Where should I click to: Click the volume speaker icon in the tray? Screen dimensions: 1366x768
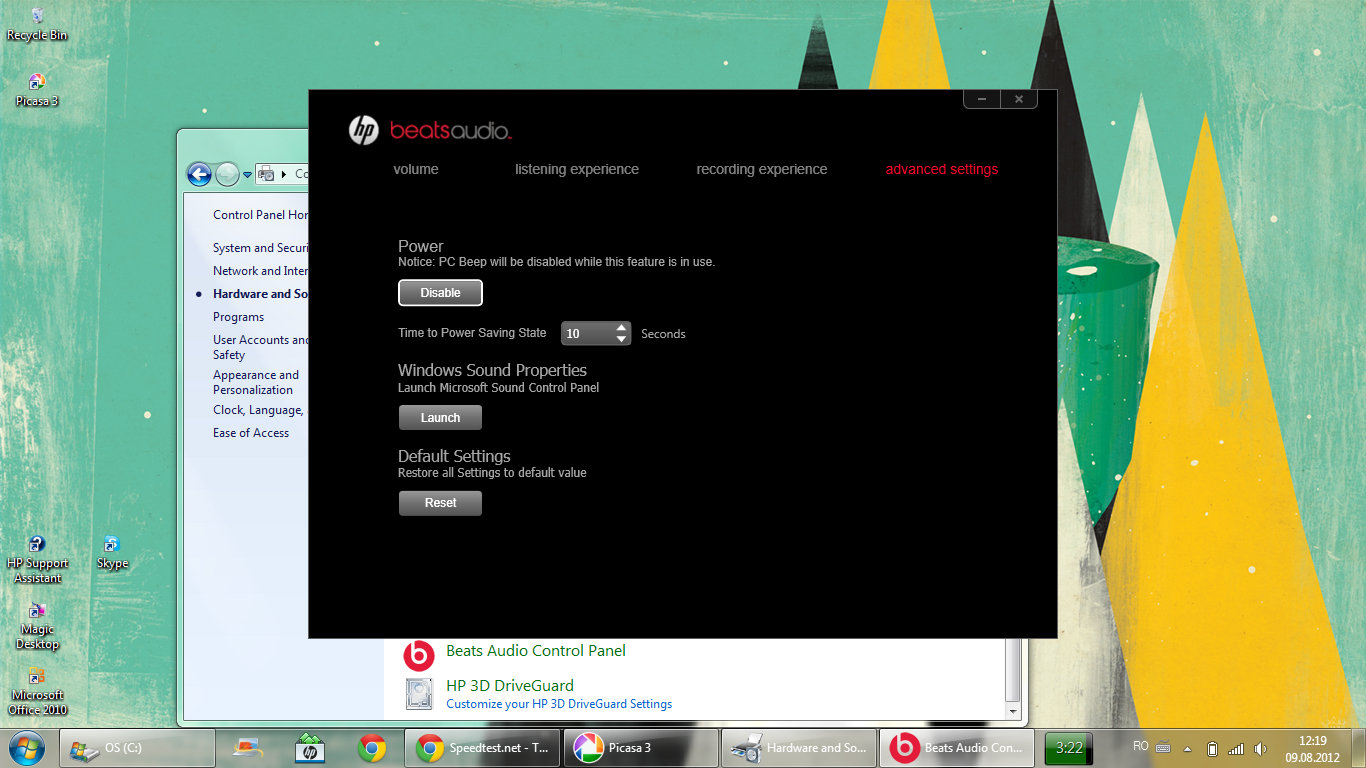pos(1260,748)
